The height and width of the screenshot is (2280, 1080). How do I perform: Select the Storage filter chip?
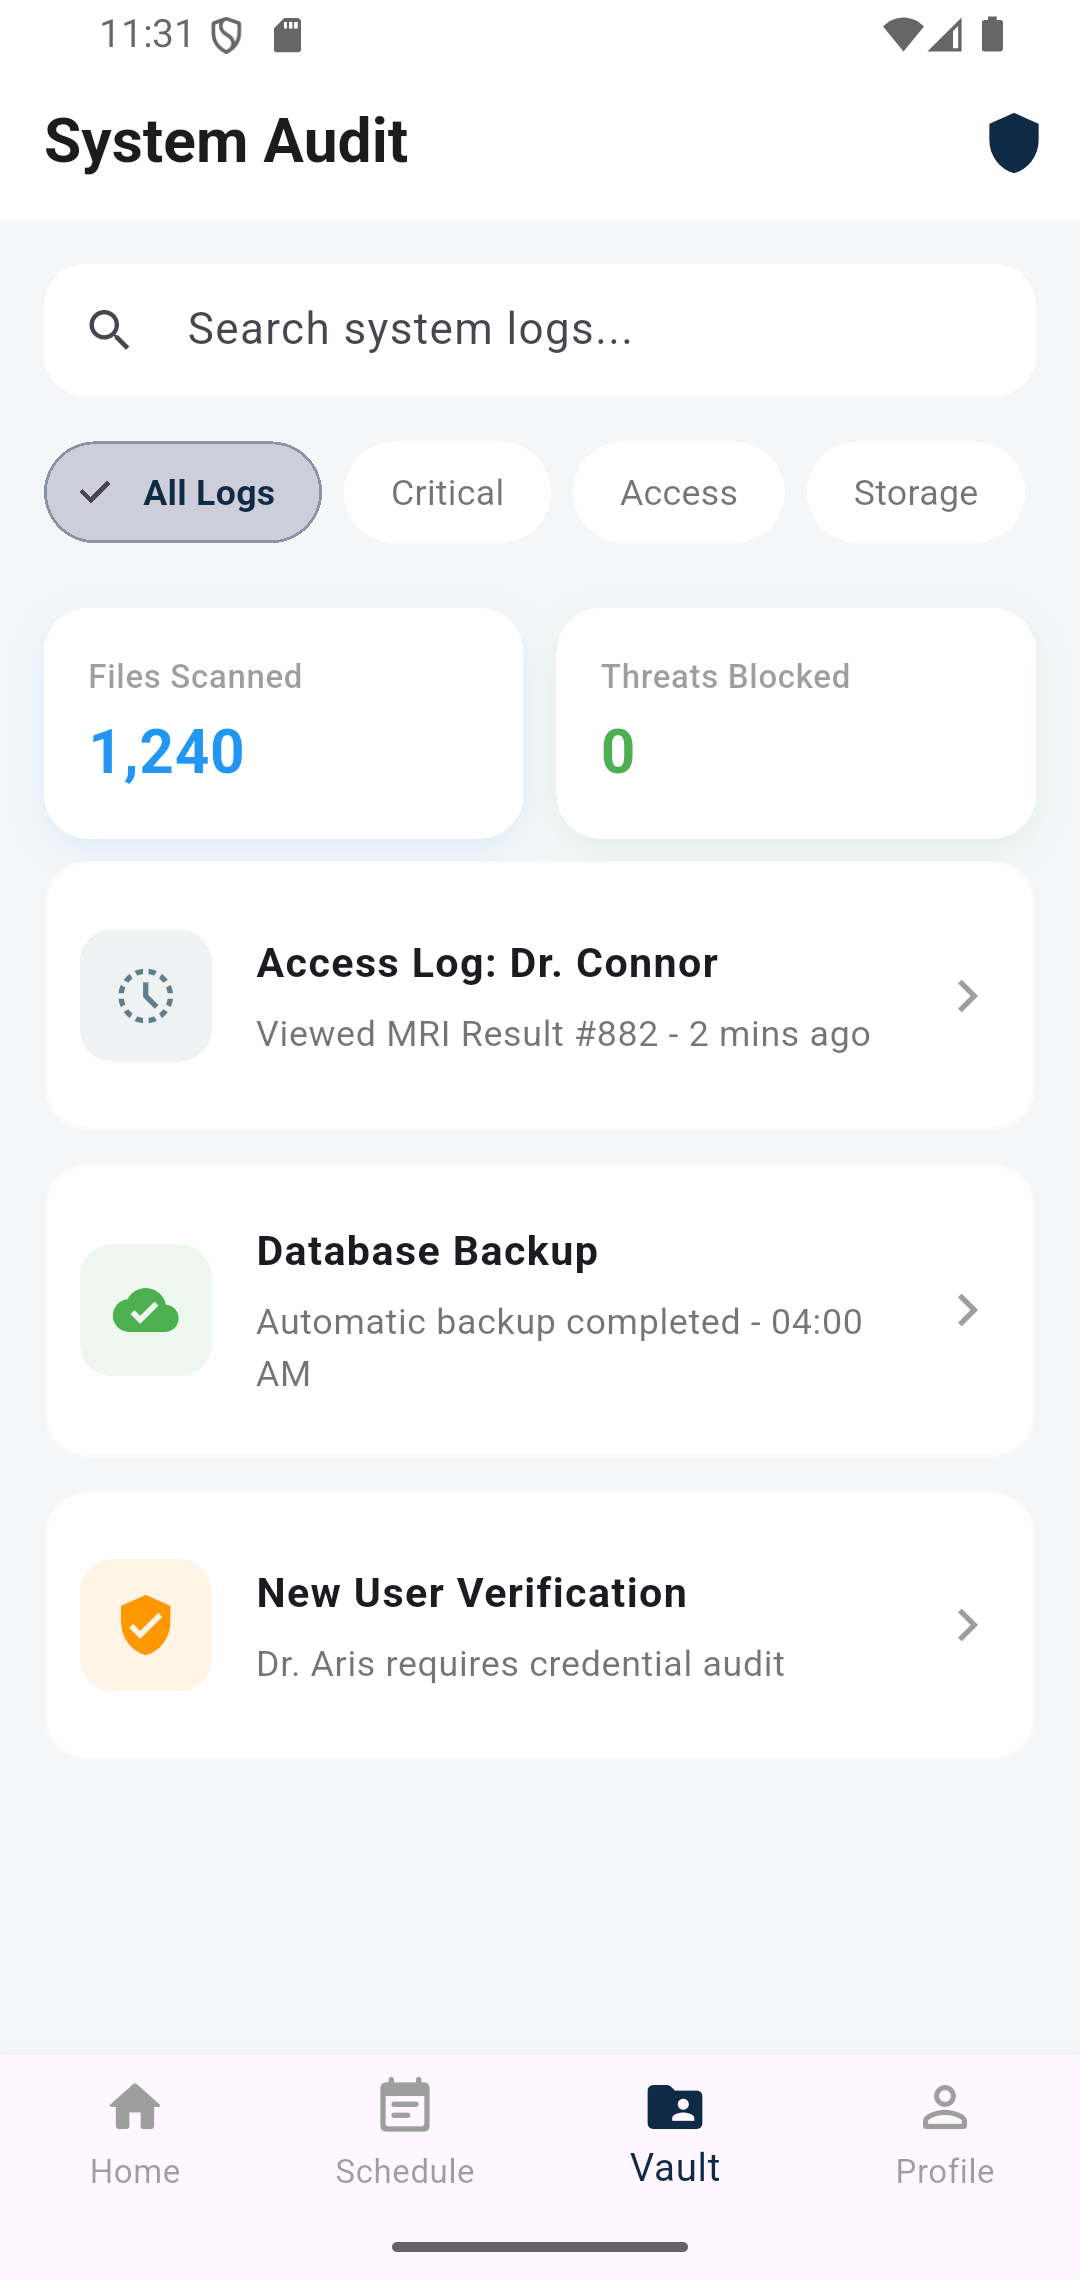915,492
